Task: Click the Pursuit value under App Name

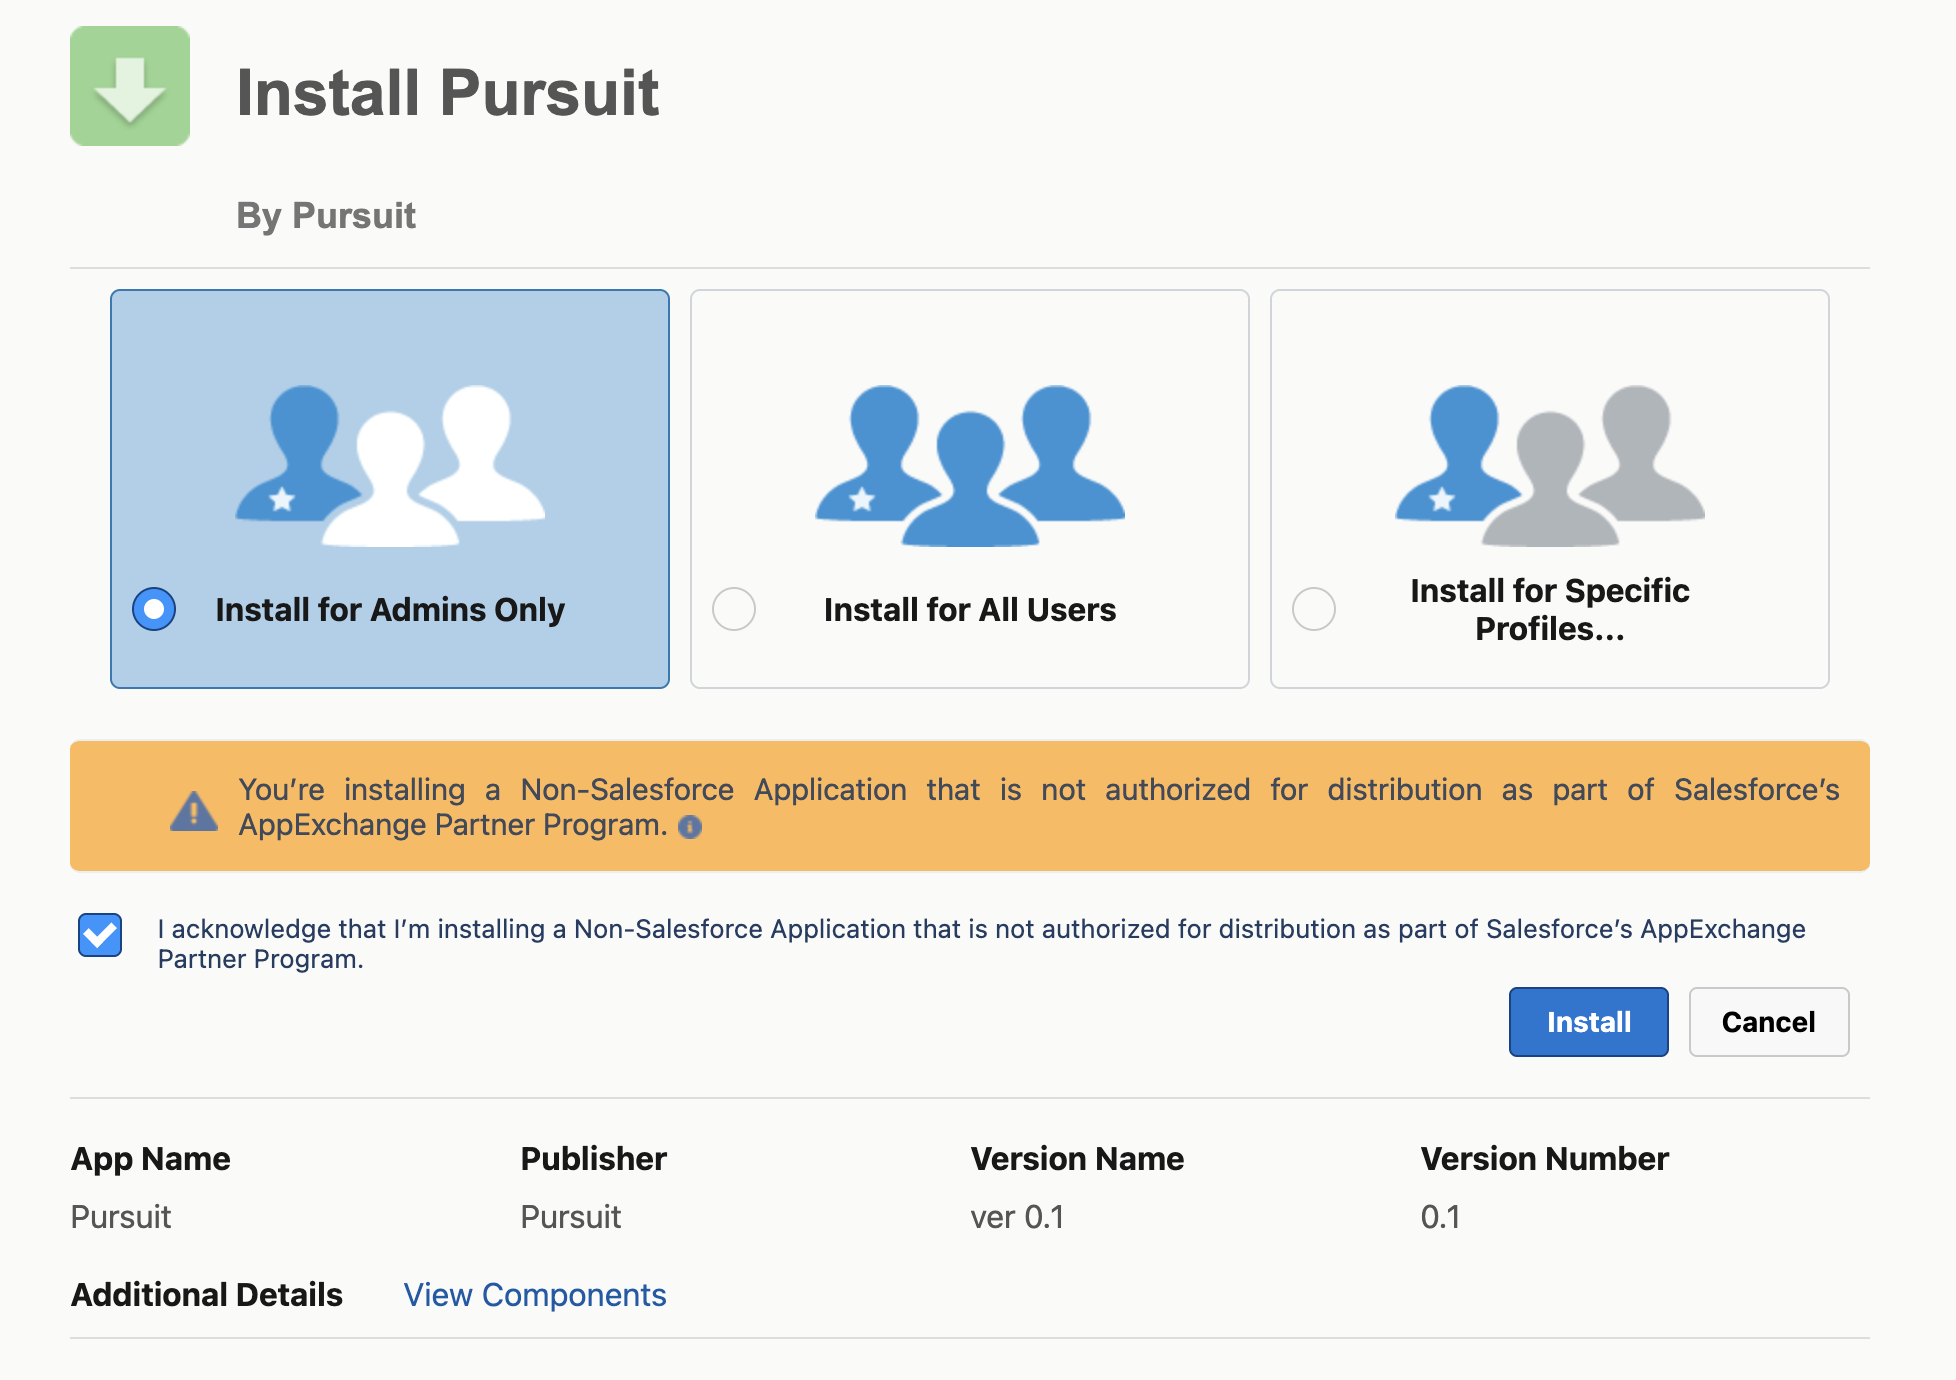Action: (x=121, y=1217)
